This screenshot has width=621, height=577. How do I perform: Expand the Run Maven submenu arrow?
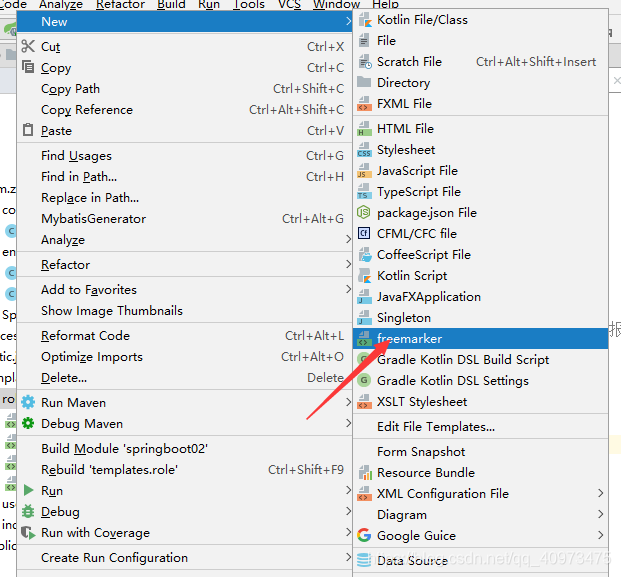[x=348, y=402]
